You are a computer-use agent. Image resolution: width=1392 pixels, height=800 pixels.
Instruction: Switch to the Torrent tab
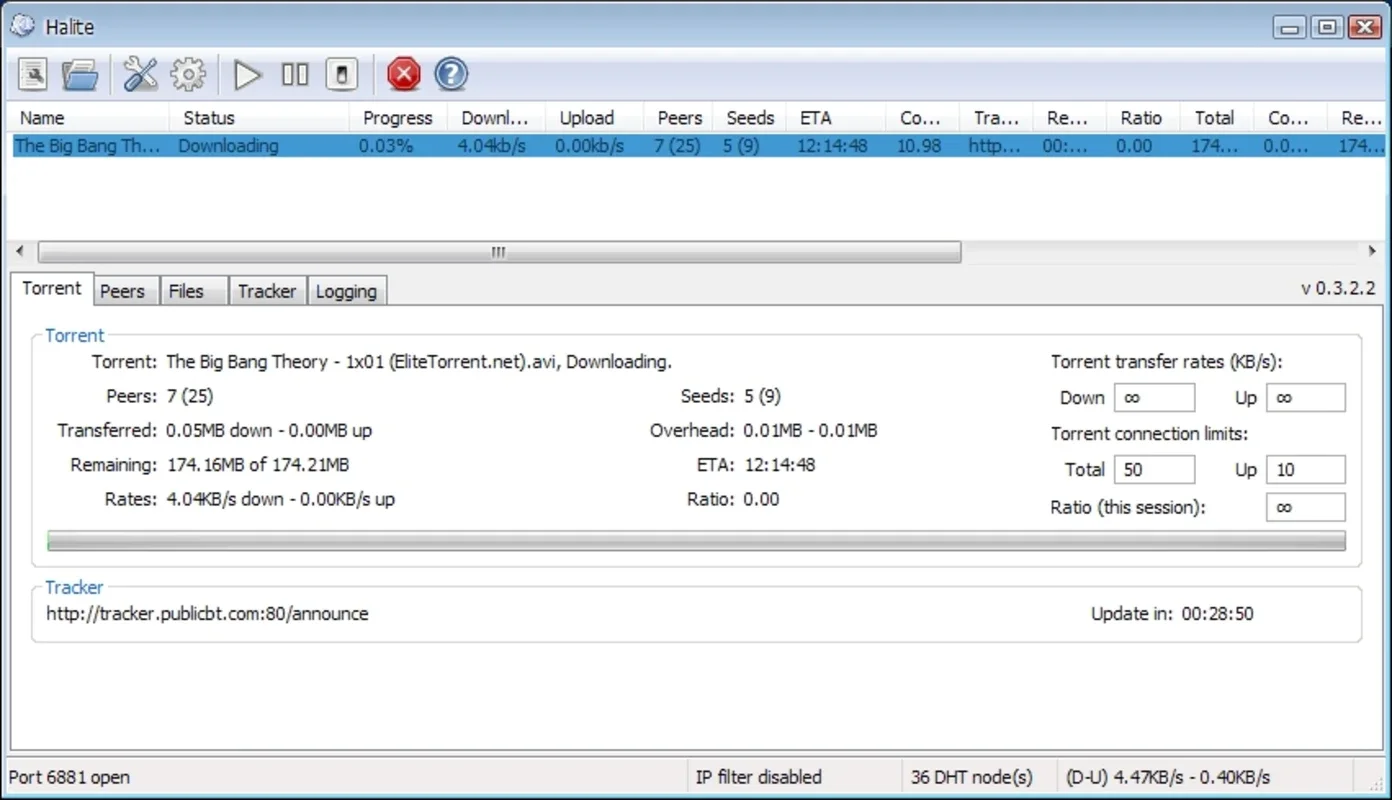click(52, 289)
